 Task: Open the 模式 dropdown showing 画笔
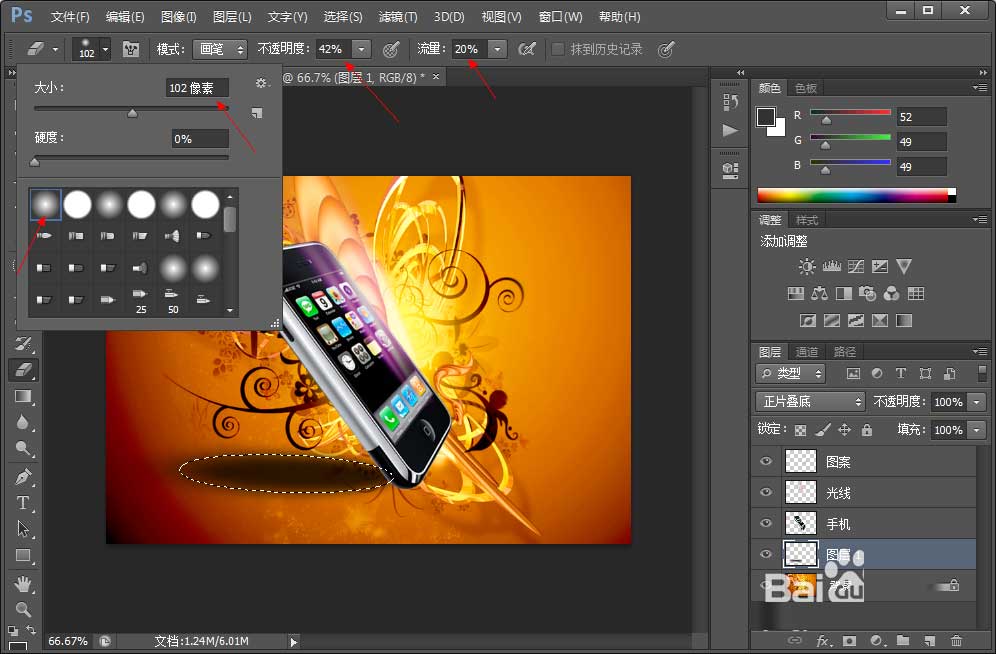coord(220,49)
